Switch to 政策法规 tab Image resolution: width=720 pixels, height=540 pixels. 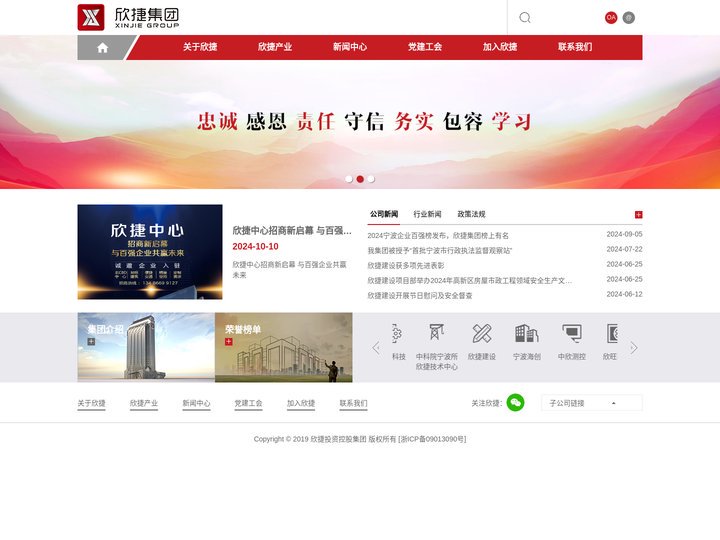coord(471,214)
